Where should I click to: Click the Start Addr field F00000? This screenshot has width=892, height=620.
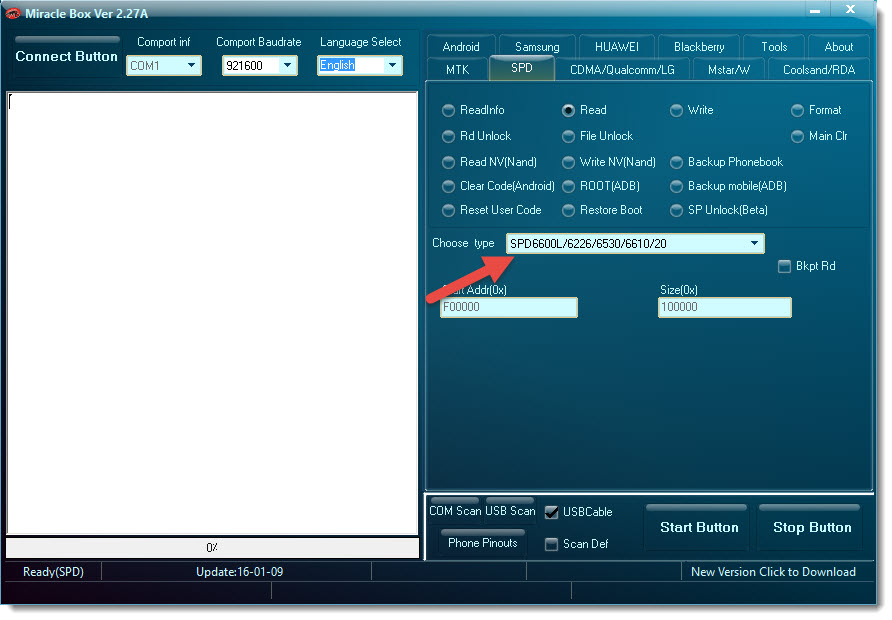point(509,308)
